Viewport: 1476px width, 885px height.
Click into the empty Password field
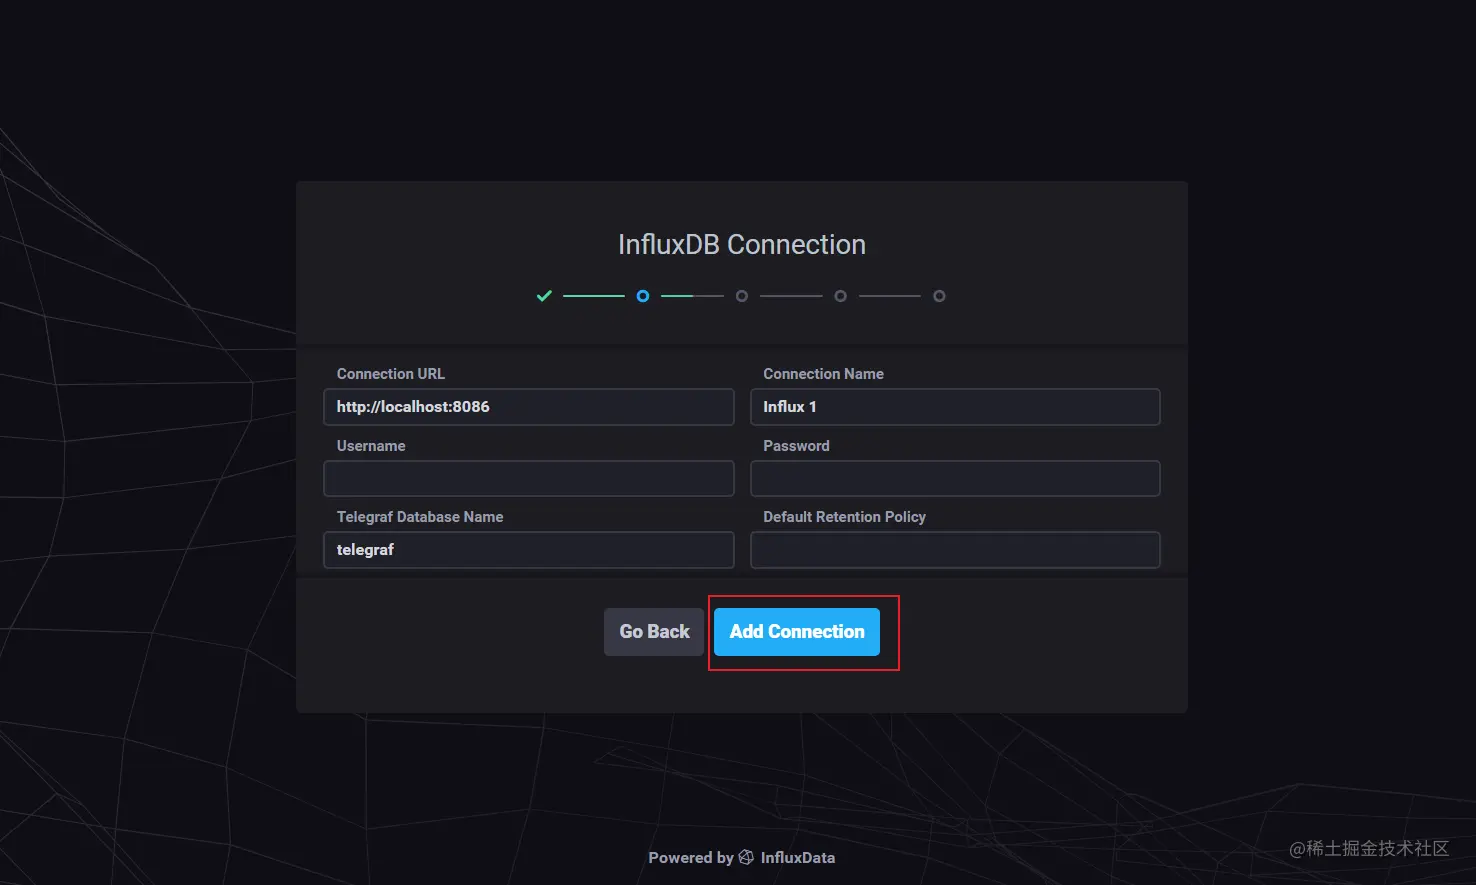click(x=955, y=478)
